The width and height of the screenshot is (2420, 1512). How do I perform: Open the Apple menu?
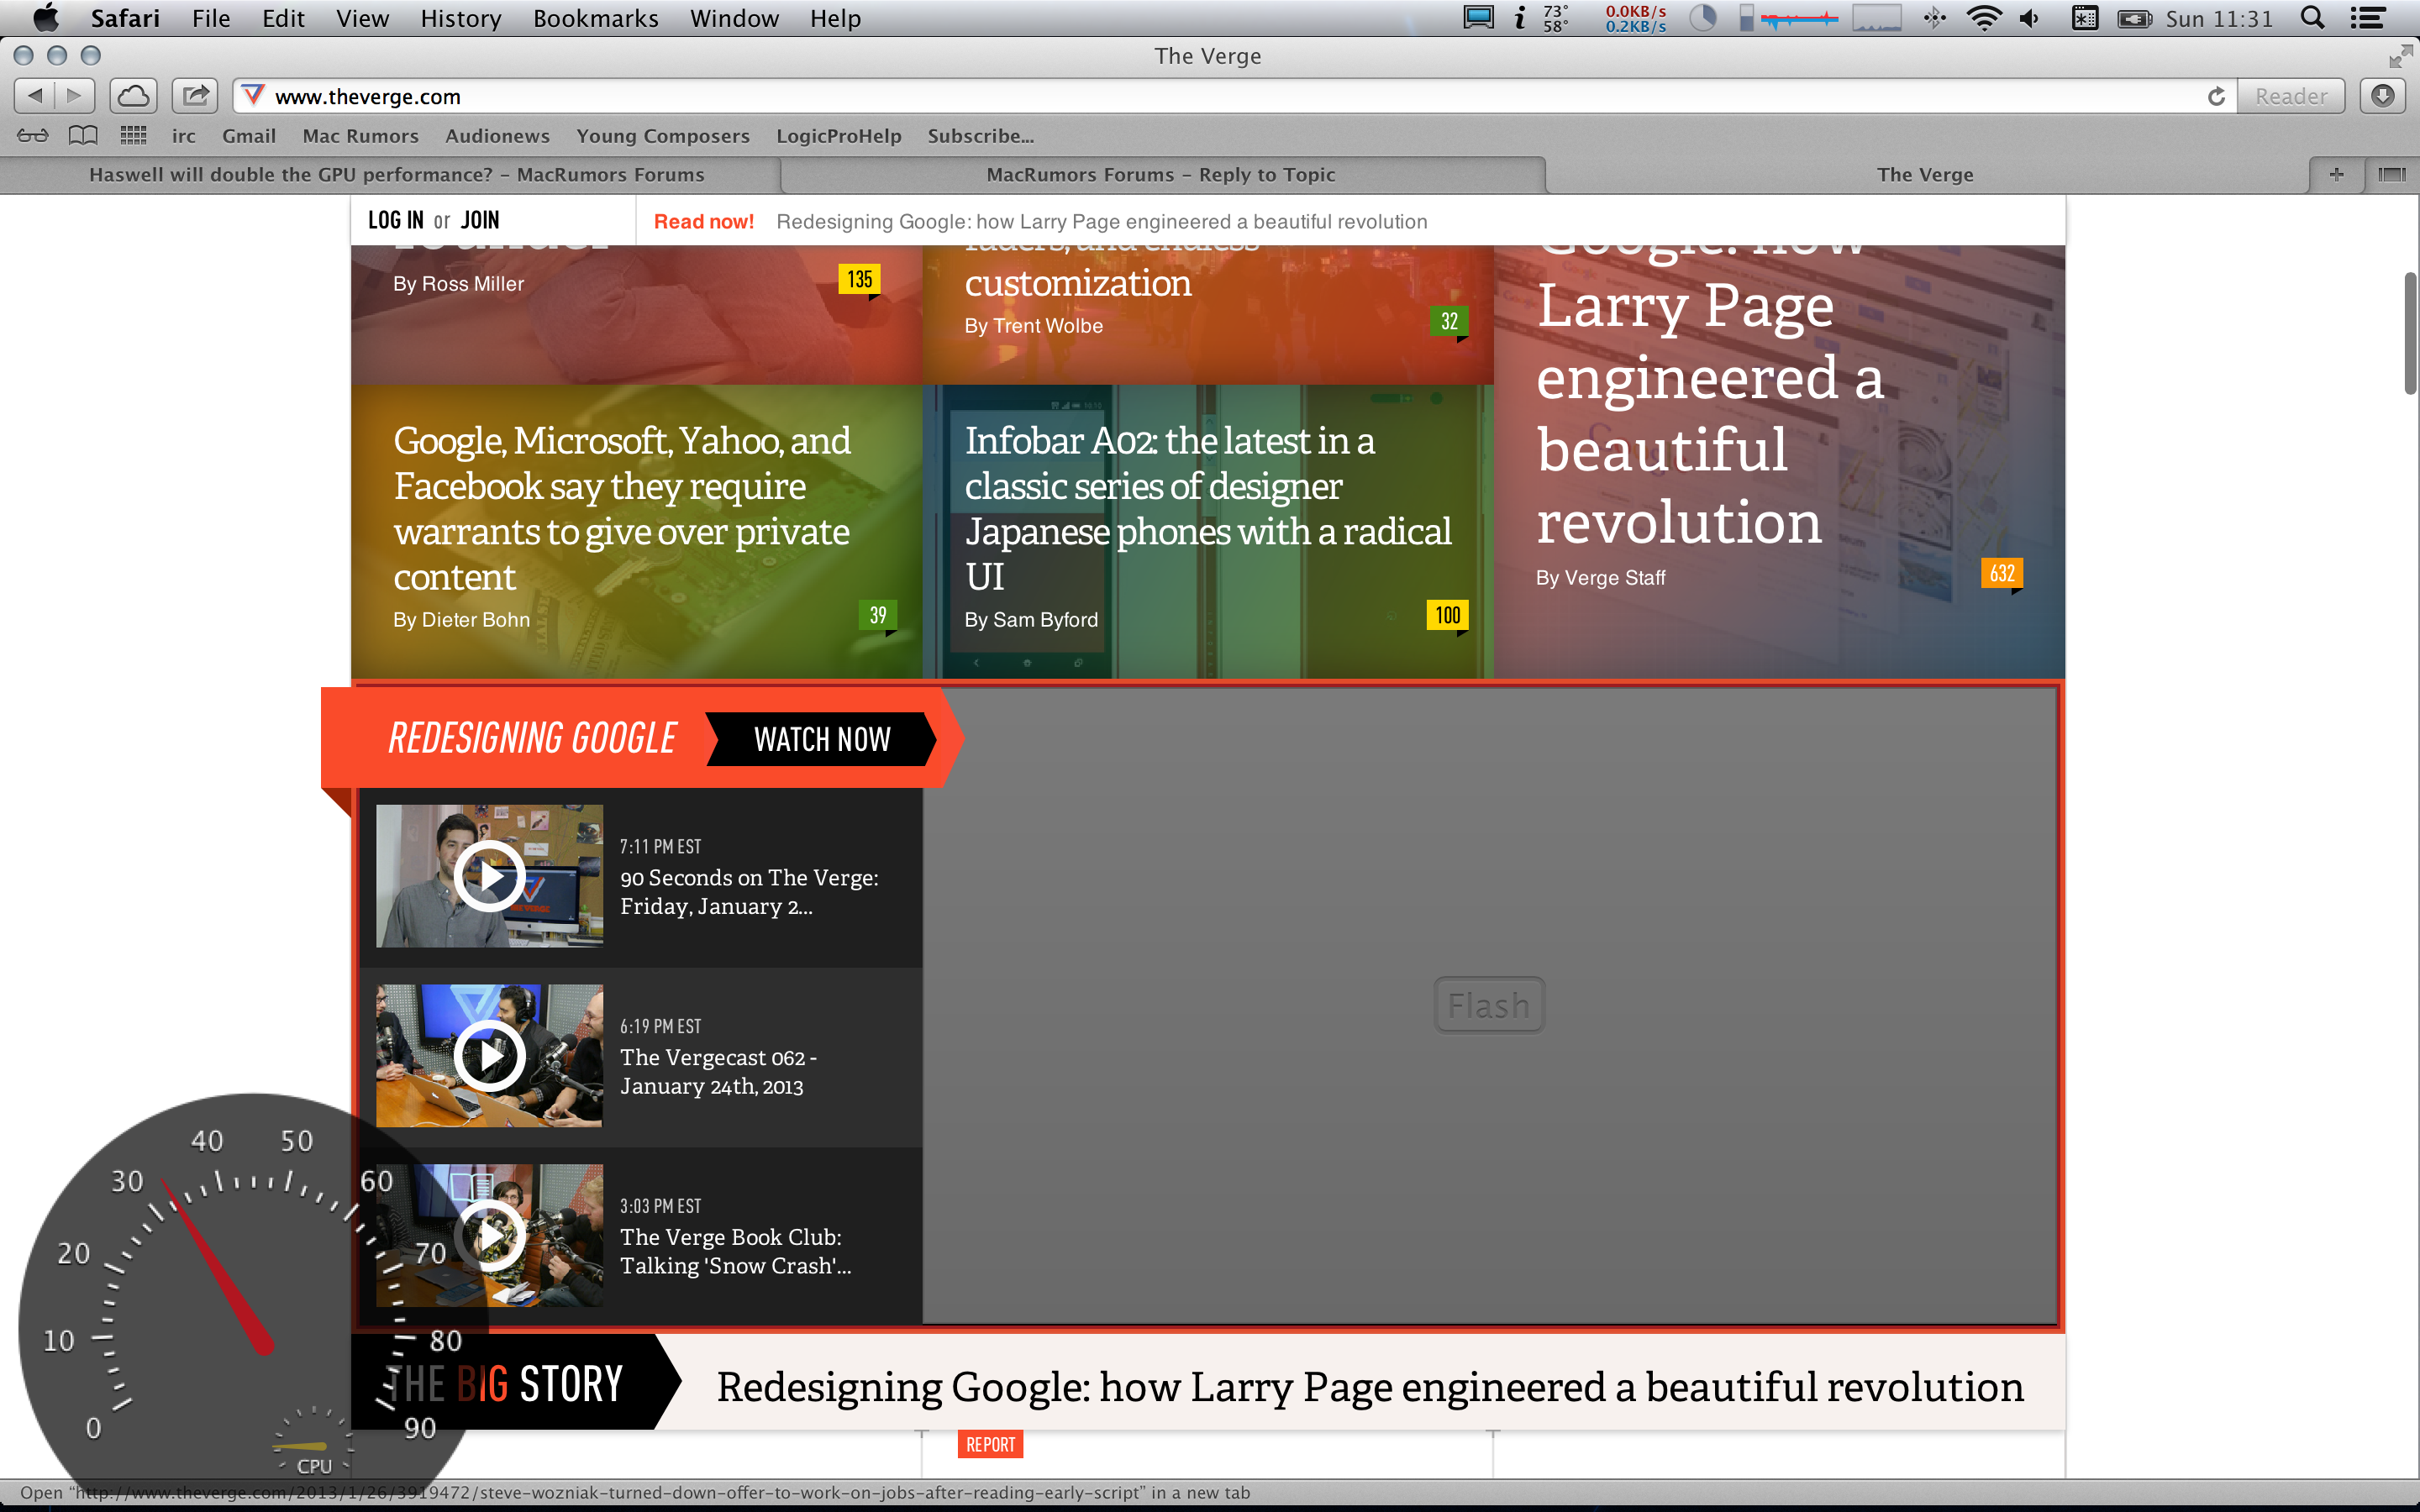45,18
